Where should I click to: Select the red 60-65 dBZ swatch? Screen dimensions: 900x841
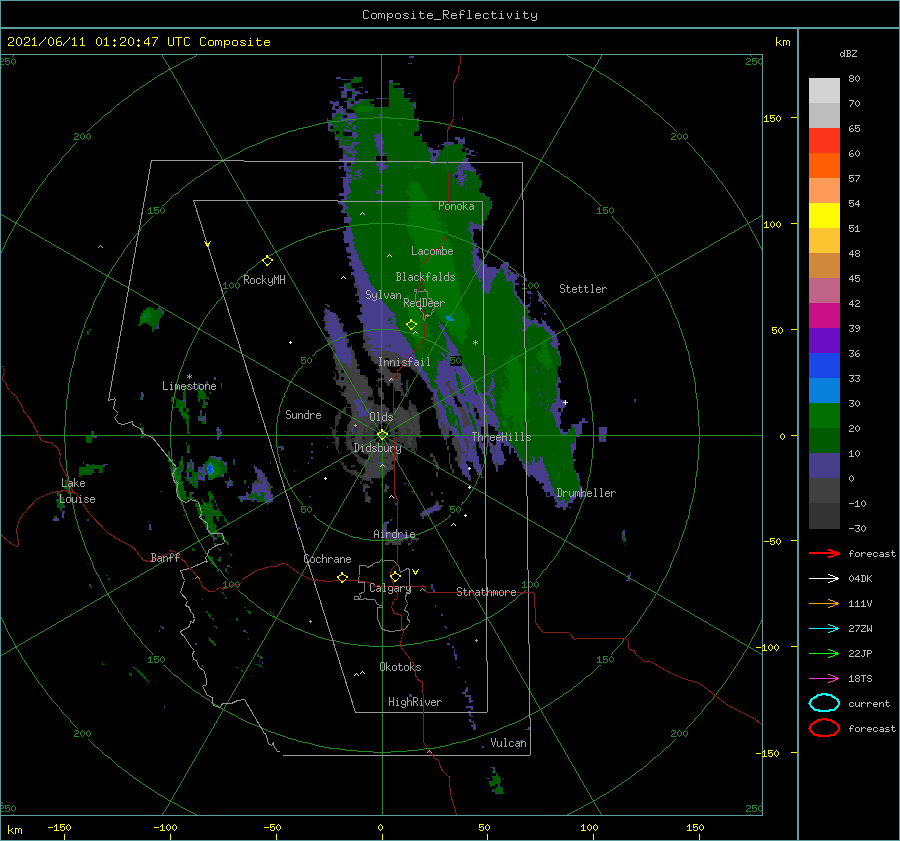point(824,141)
